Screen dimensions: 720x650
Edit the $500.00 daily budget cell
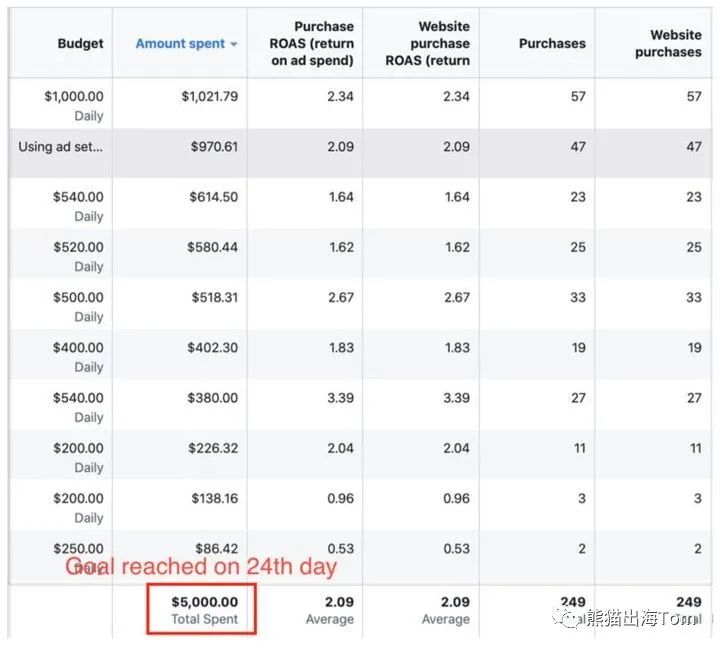(x=77, y=297)
